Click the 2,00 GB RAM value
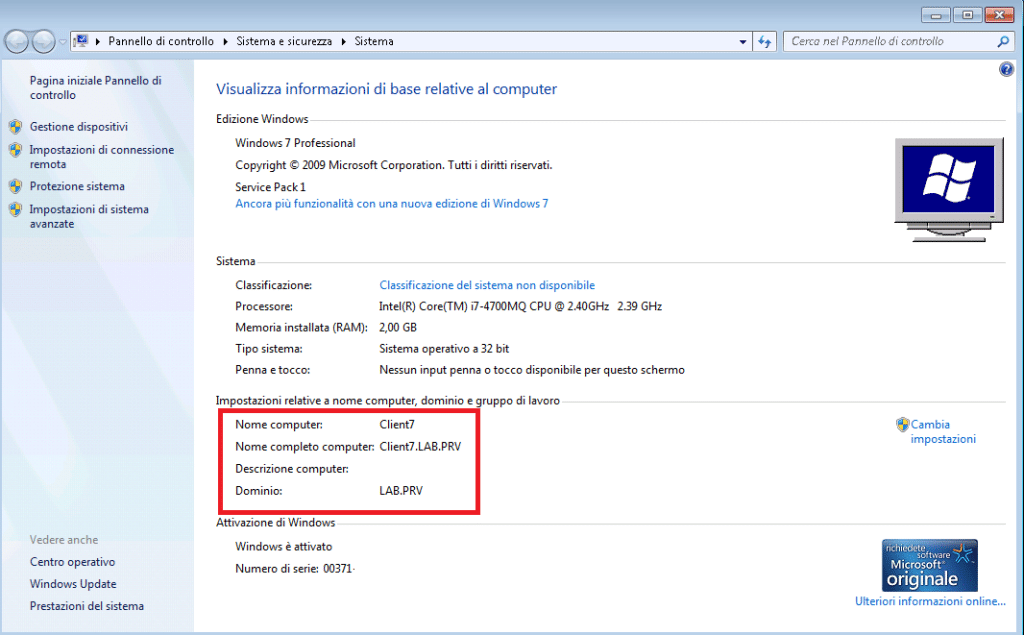Image resolution: width=1024 pixels, height=635 pixels. click(x=398, y=327)
